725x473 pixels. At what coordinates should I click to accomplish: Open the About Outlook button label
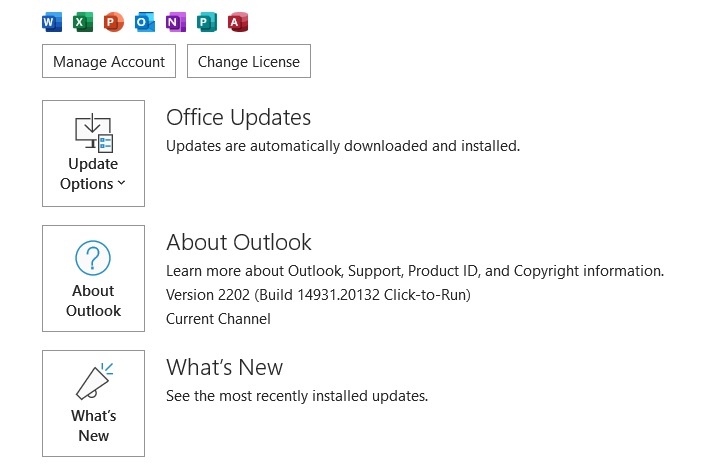coord(93,301)
